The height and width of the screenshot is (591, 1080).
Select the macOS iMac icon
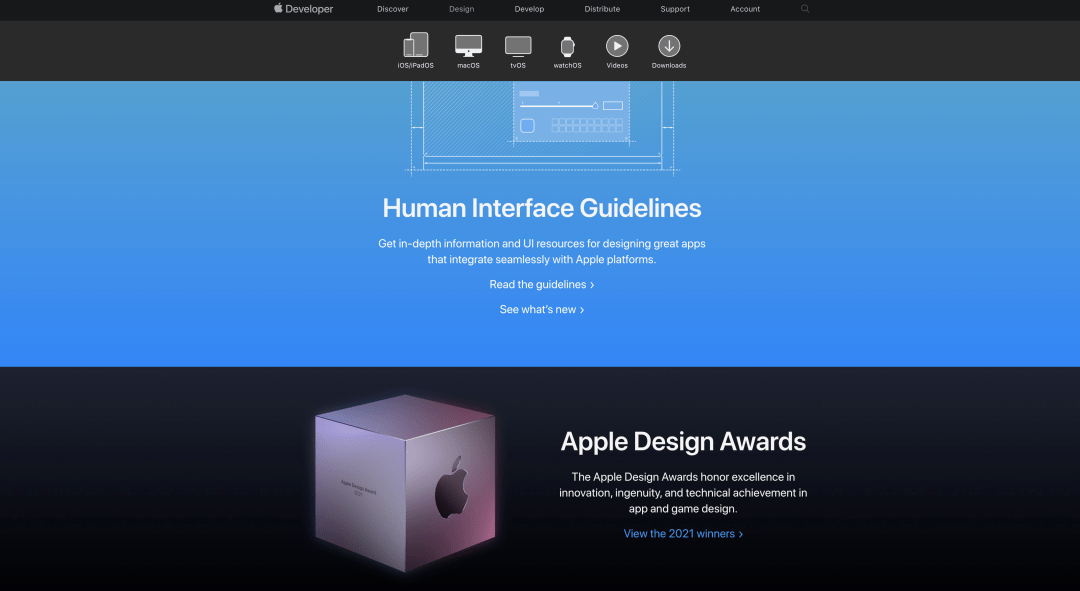point(468,45)
